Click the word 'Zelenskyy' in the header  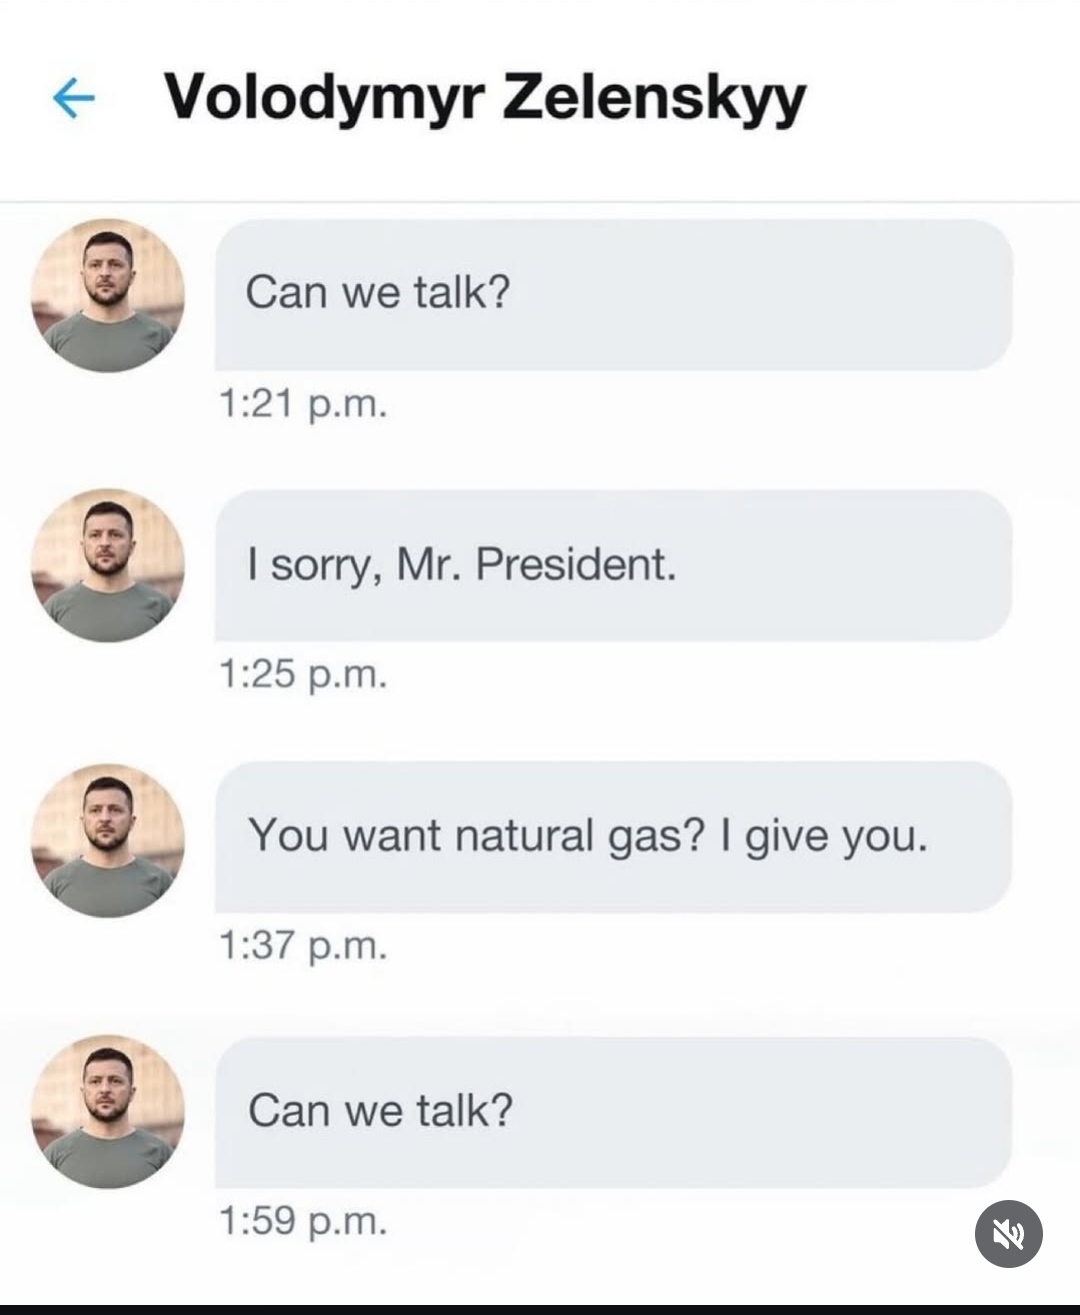pos(654,99)
